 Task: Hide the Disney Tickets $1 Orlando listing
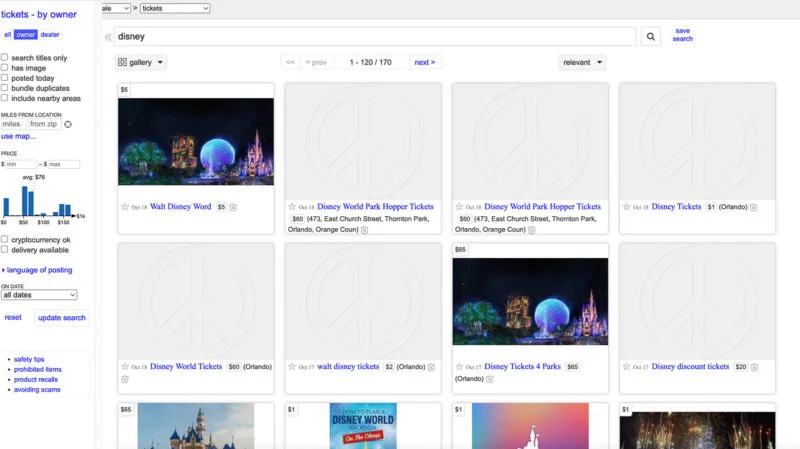coord(754,207)
